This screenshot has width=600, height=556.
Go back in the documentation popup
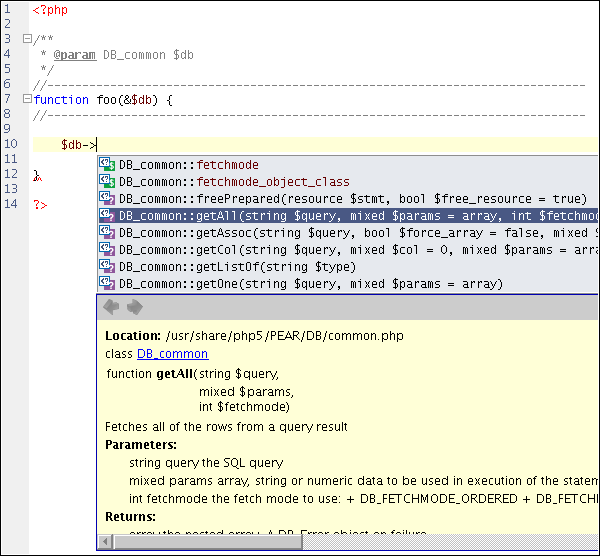click(x=111, y=307)
